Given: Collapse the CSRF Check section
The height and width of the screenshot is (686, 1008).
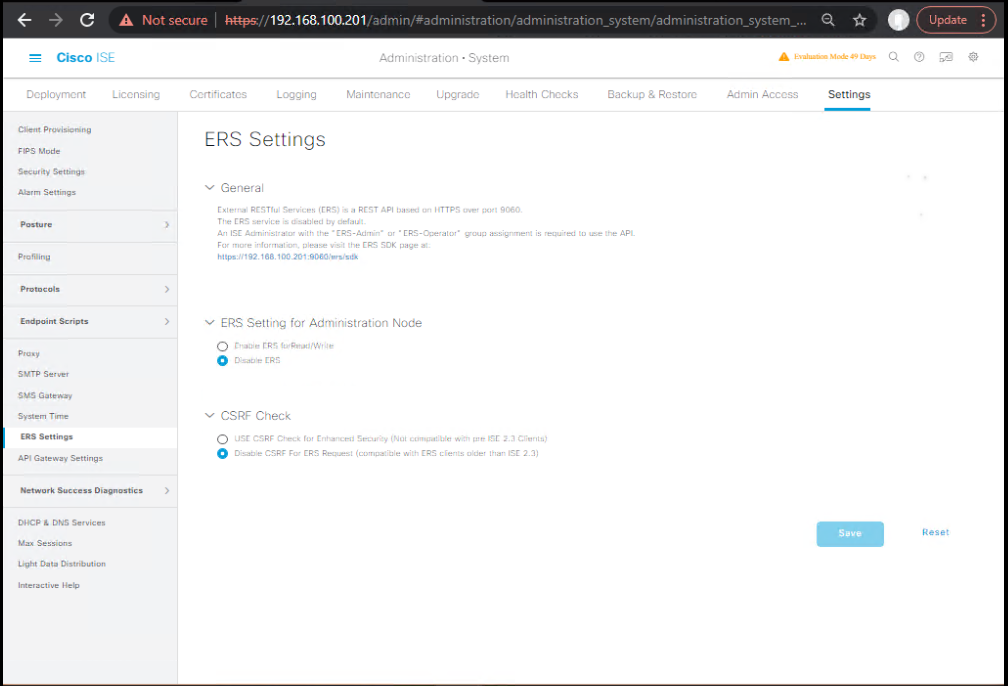Looking at the screenshot, I should 210,416.
